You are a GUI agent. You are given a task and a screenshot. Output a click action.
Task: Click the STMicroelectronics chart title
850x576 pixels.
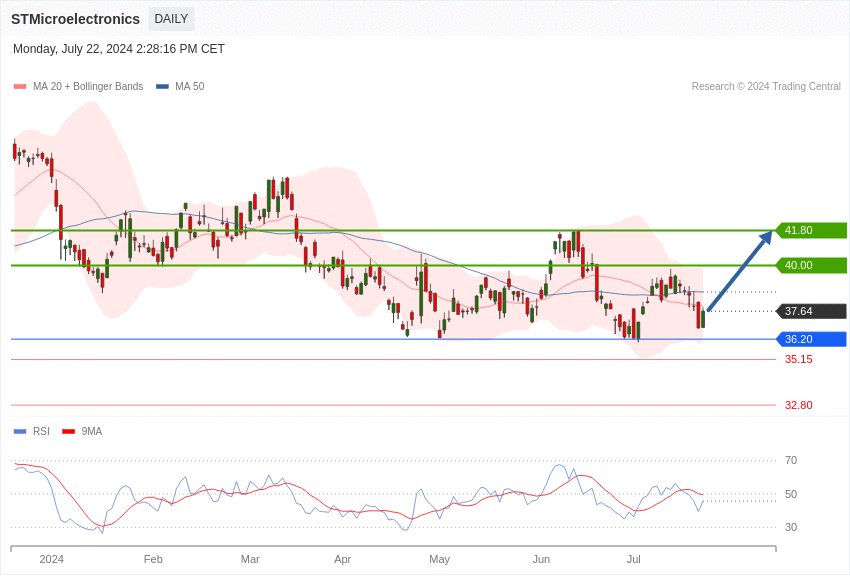tap(75, 19)
